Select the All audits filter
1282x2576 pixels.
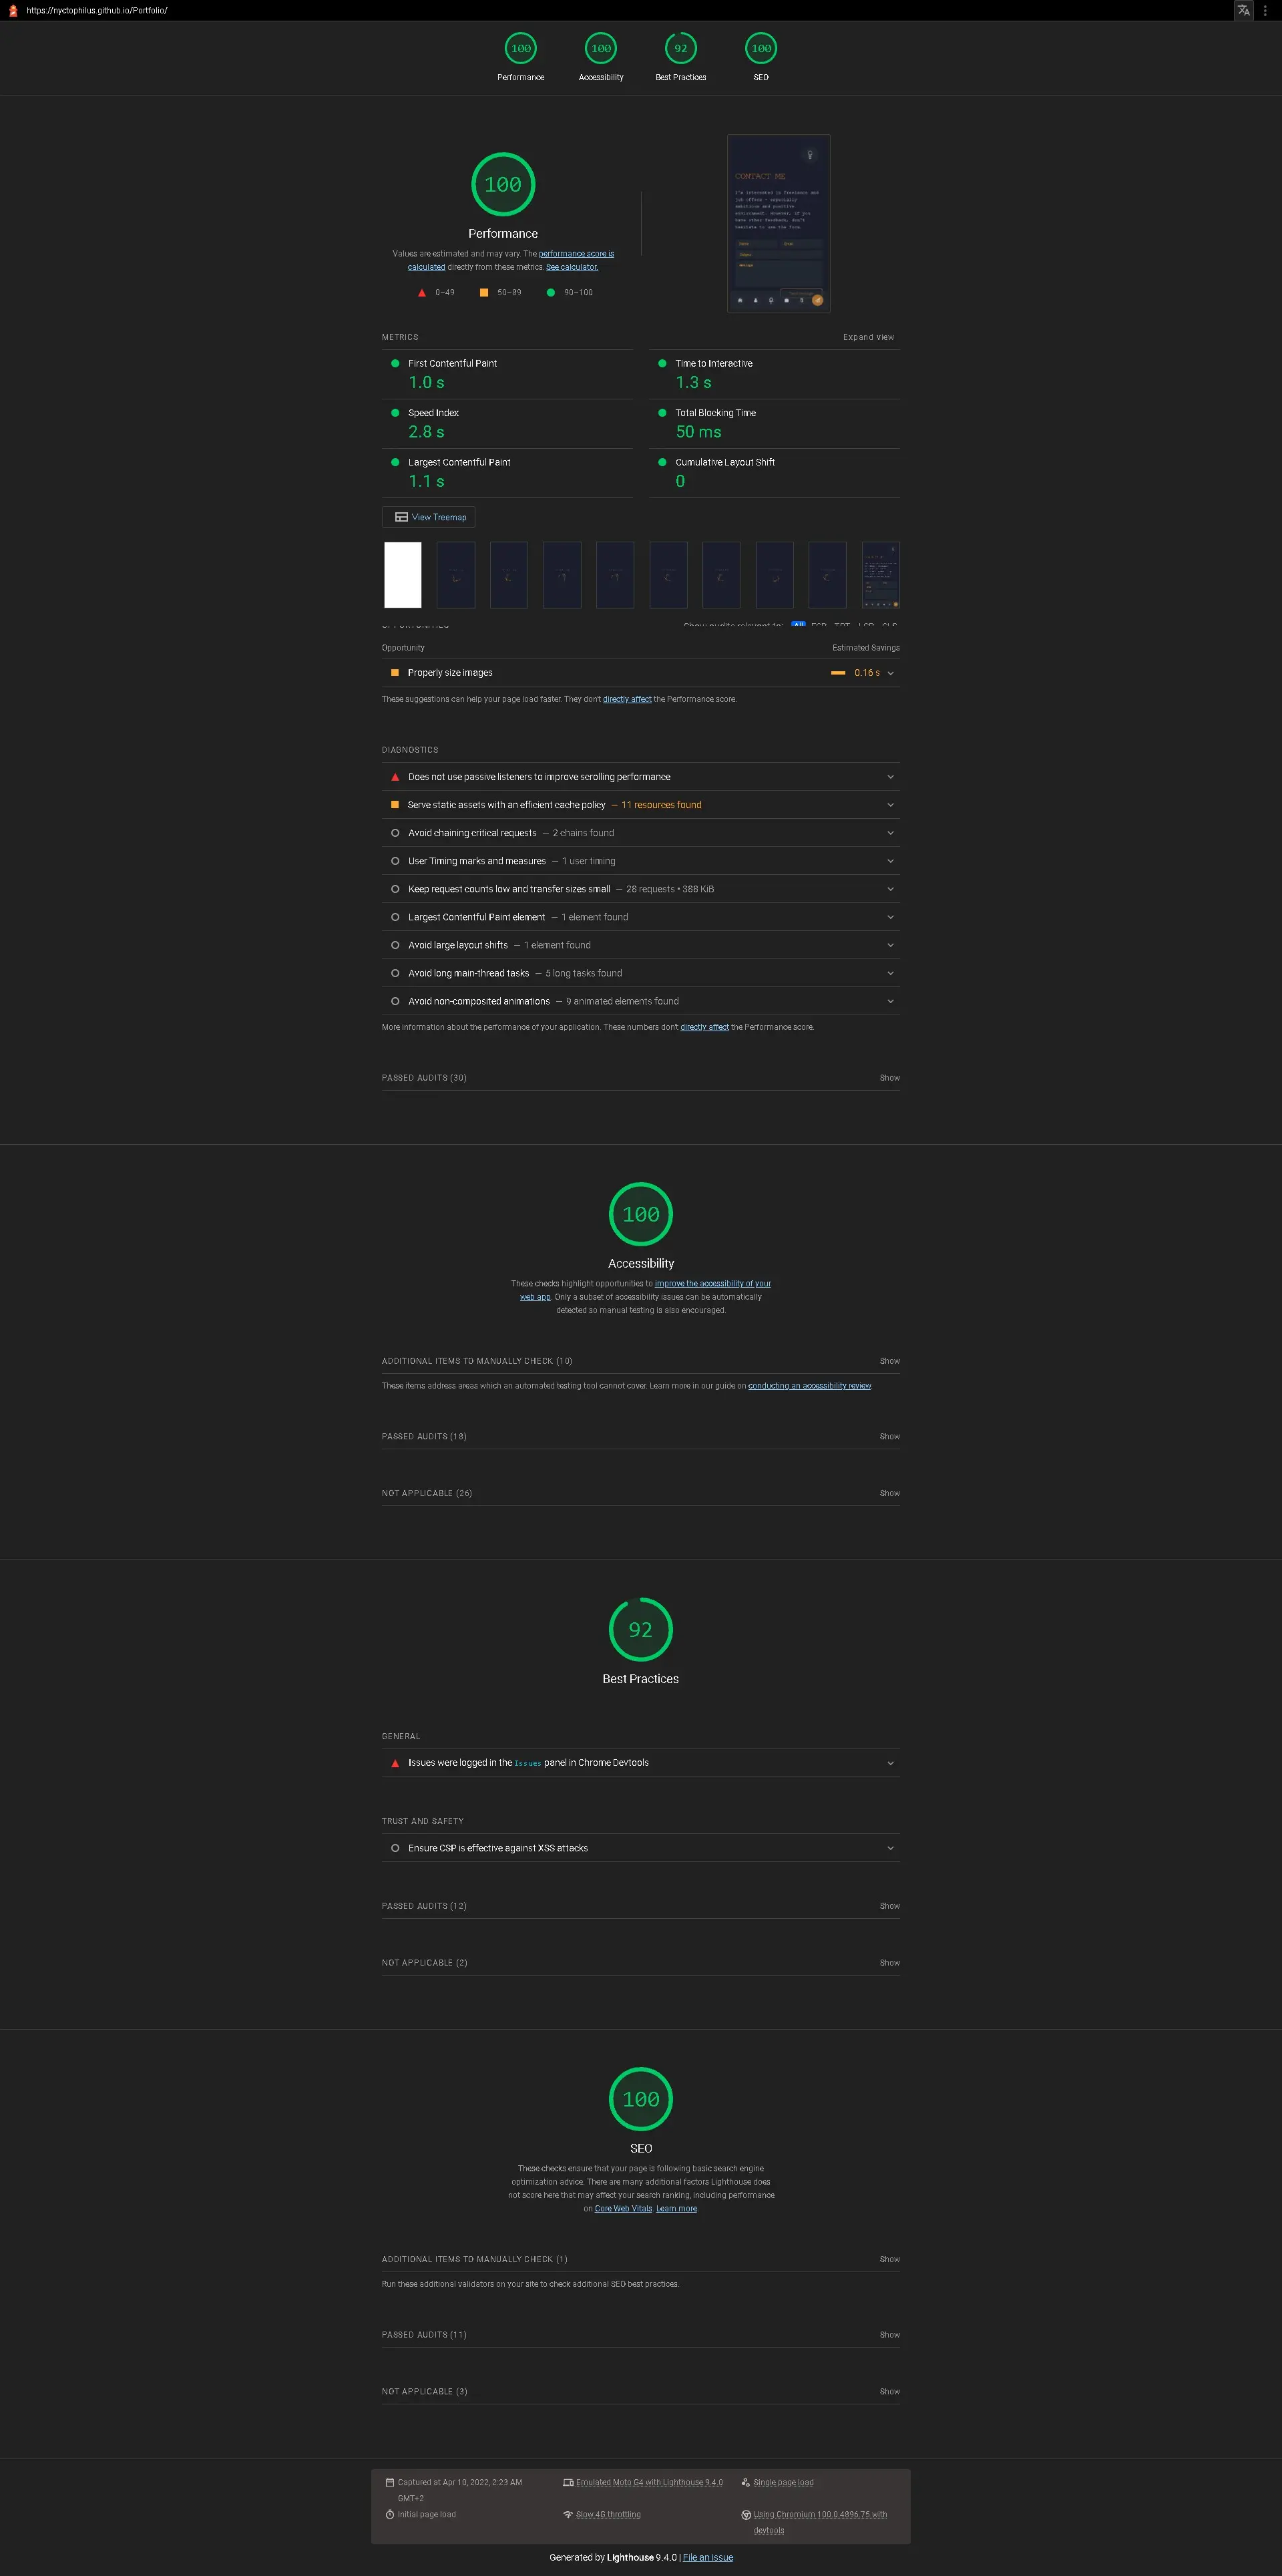pos(798,625)
